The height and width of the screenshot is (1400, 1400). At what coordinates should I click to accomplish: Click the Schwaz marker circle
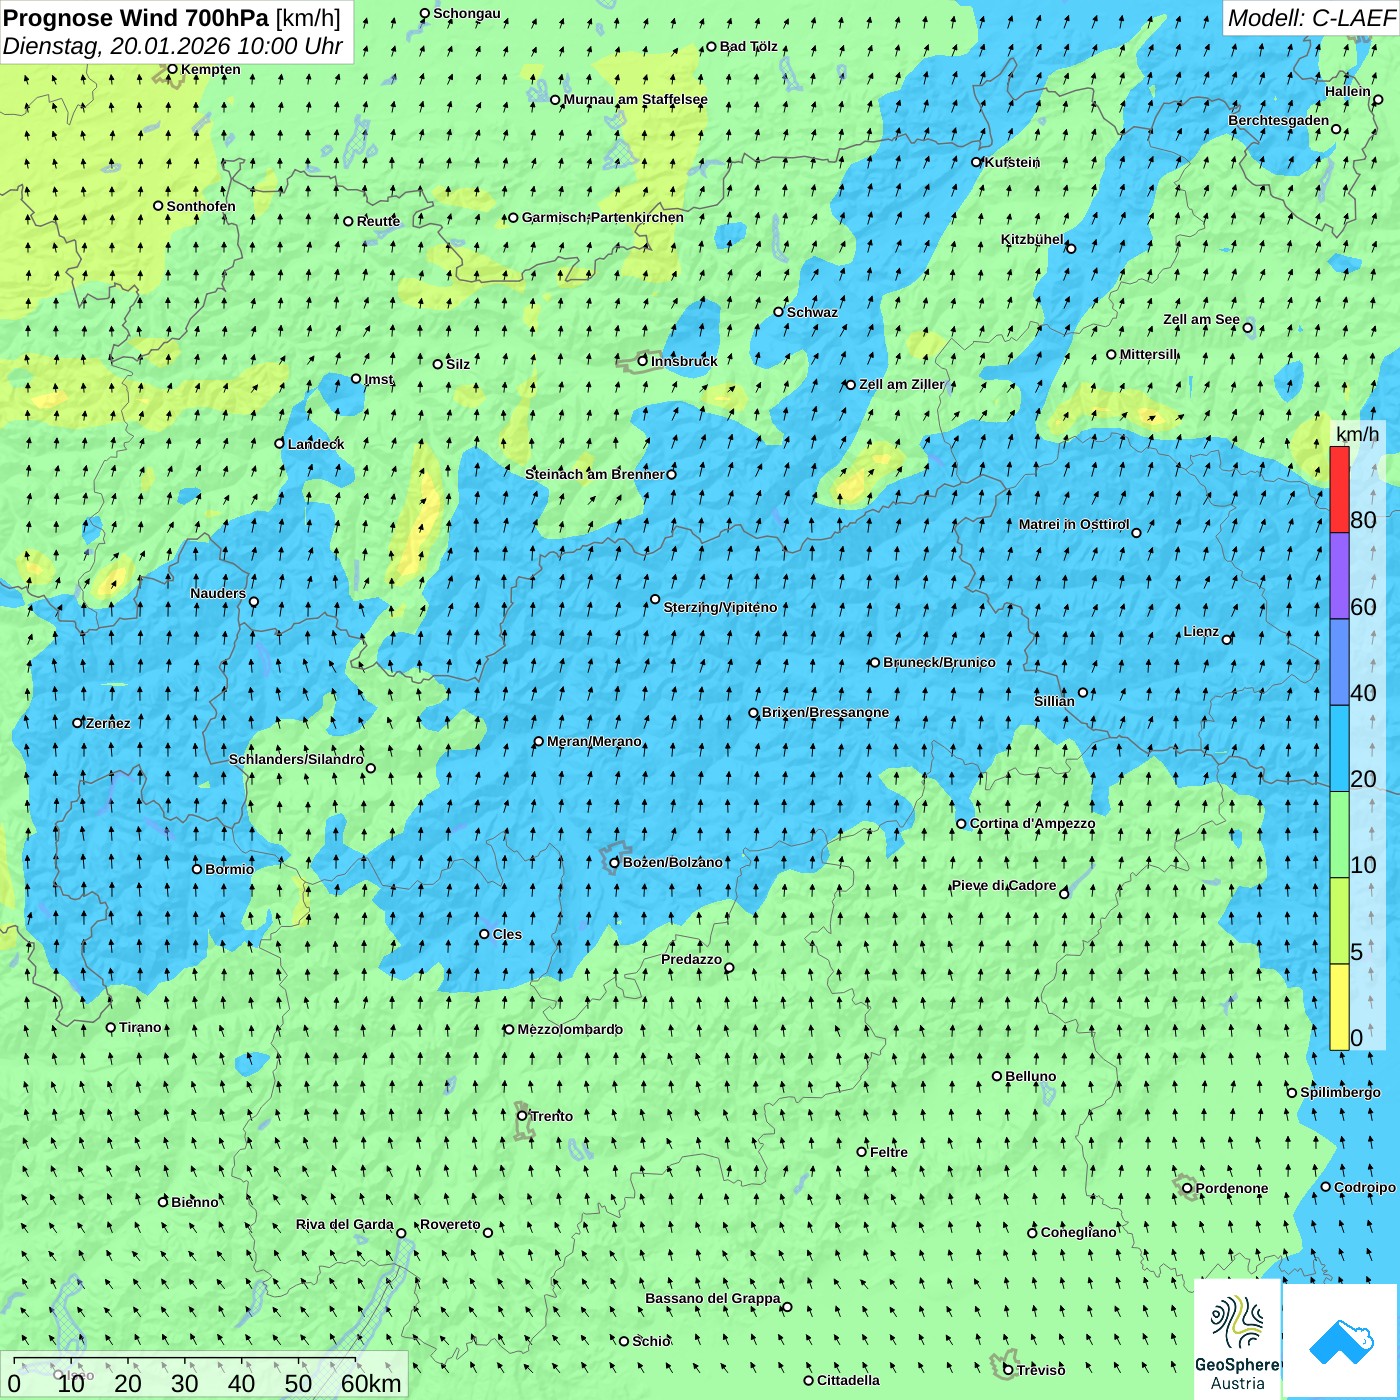[779, 312]
